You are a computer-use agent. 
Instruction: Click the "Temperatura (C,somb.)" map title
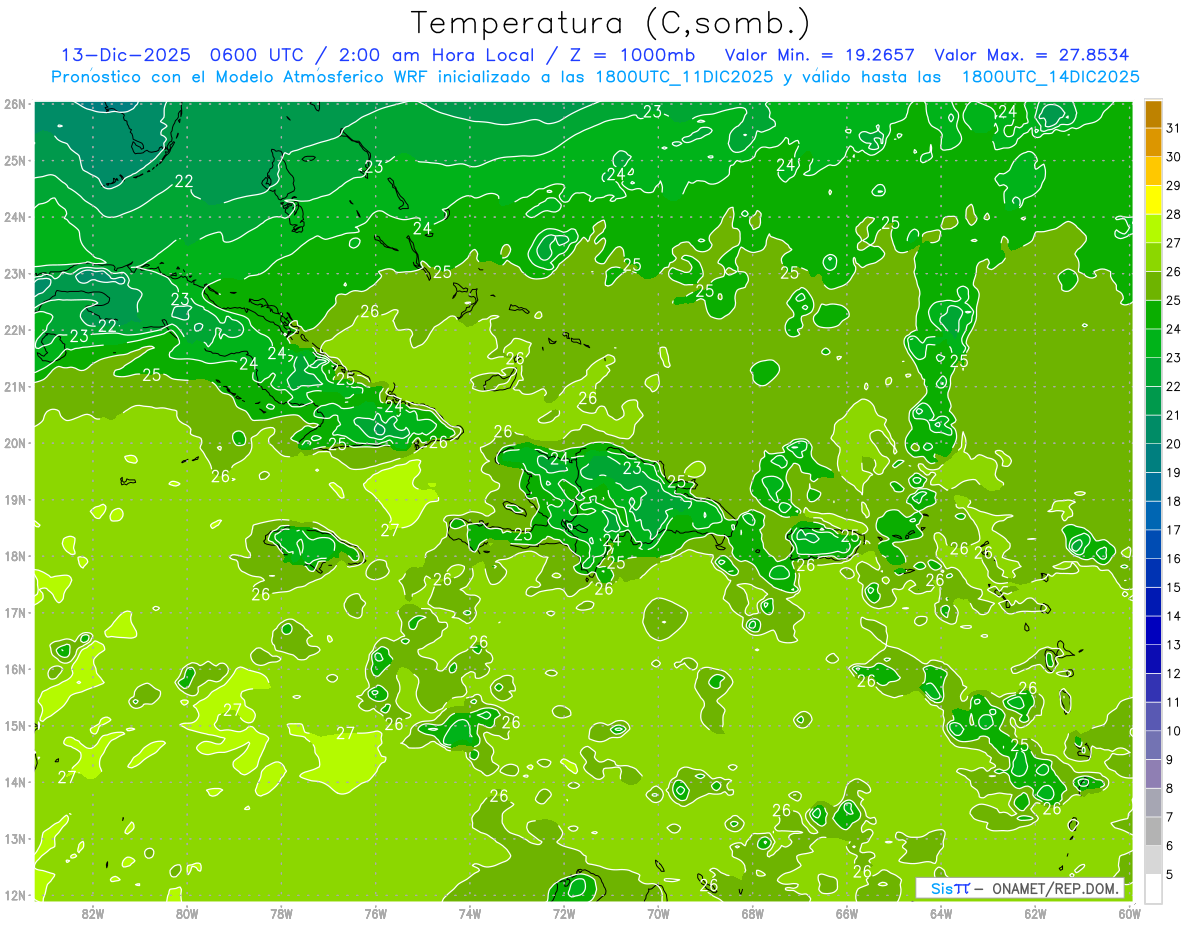coord(611,23)
